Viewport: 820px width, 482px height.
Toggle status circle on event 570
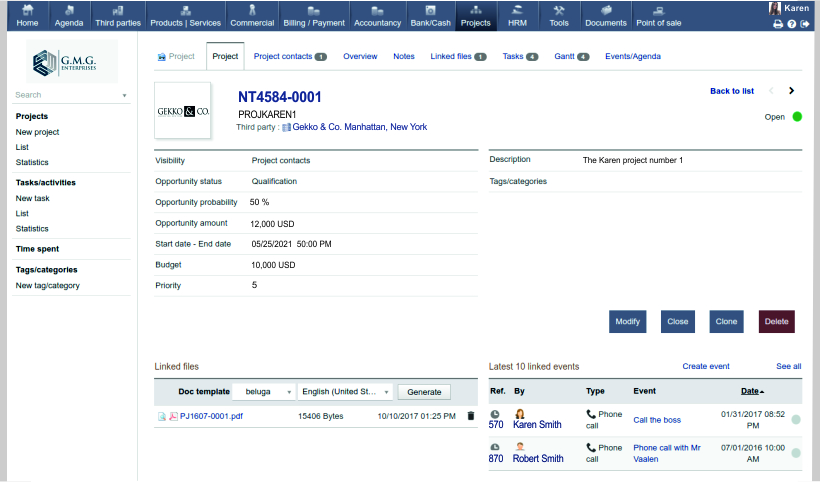click(x=796, y=420)
